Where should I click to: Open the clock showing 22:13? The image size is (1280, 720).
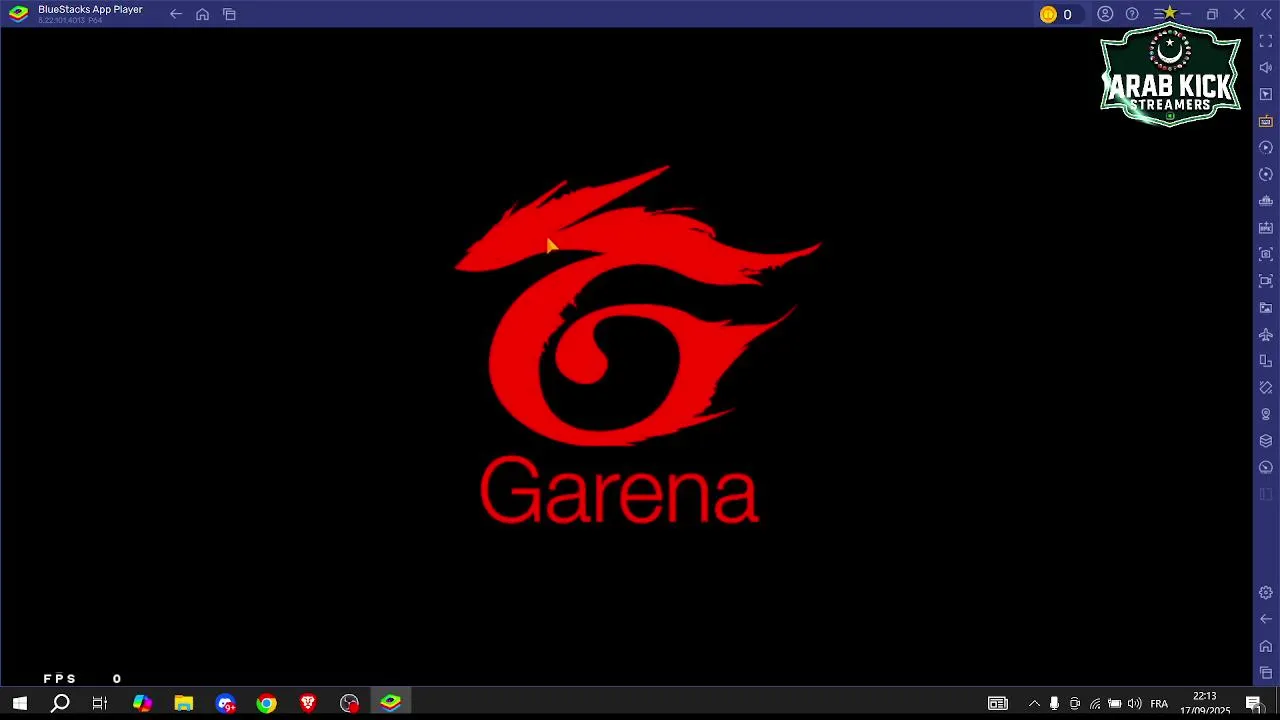(x=1204, y=703)
